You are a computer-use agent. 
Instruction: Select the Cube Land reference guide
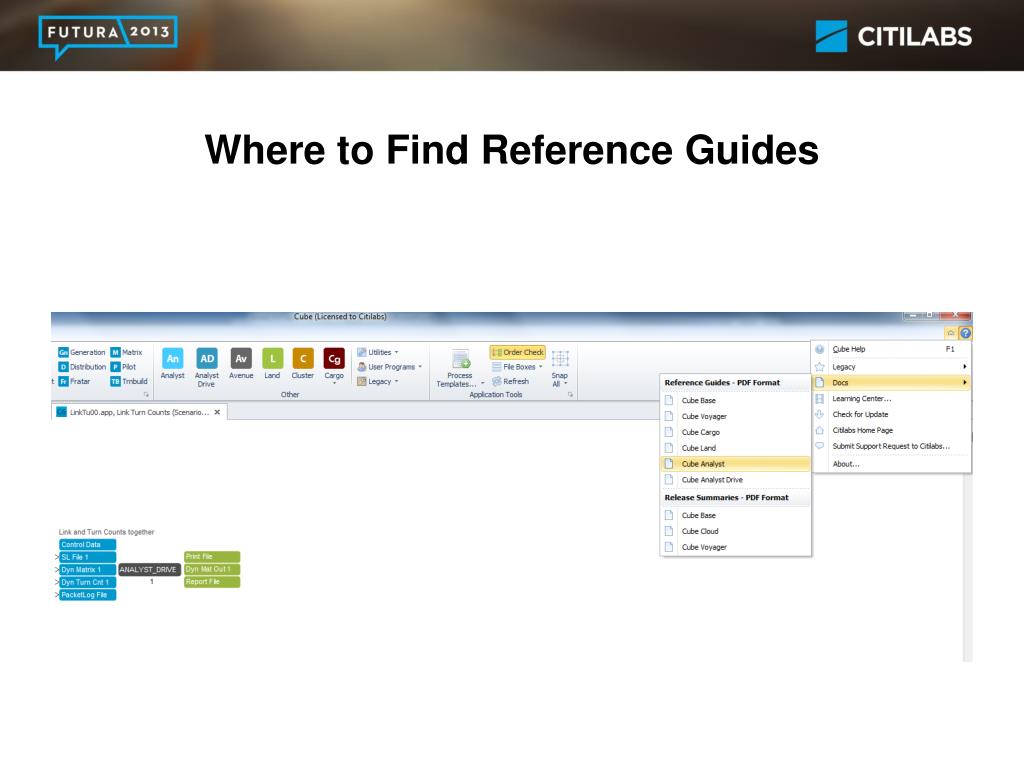coord(735,448)
